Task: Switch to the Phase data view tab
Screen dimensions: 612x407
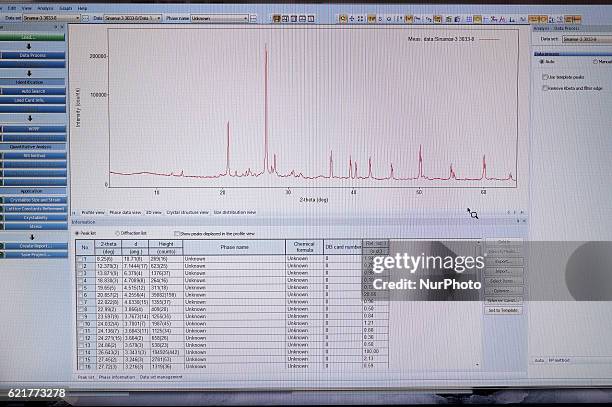Action: [x=125, y=212]
